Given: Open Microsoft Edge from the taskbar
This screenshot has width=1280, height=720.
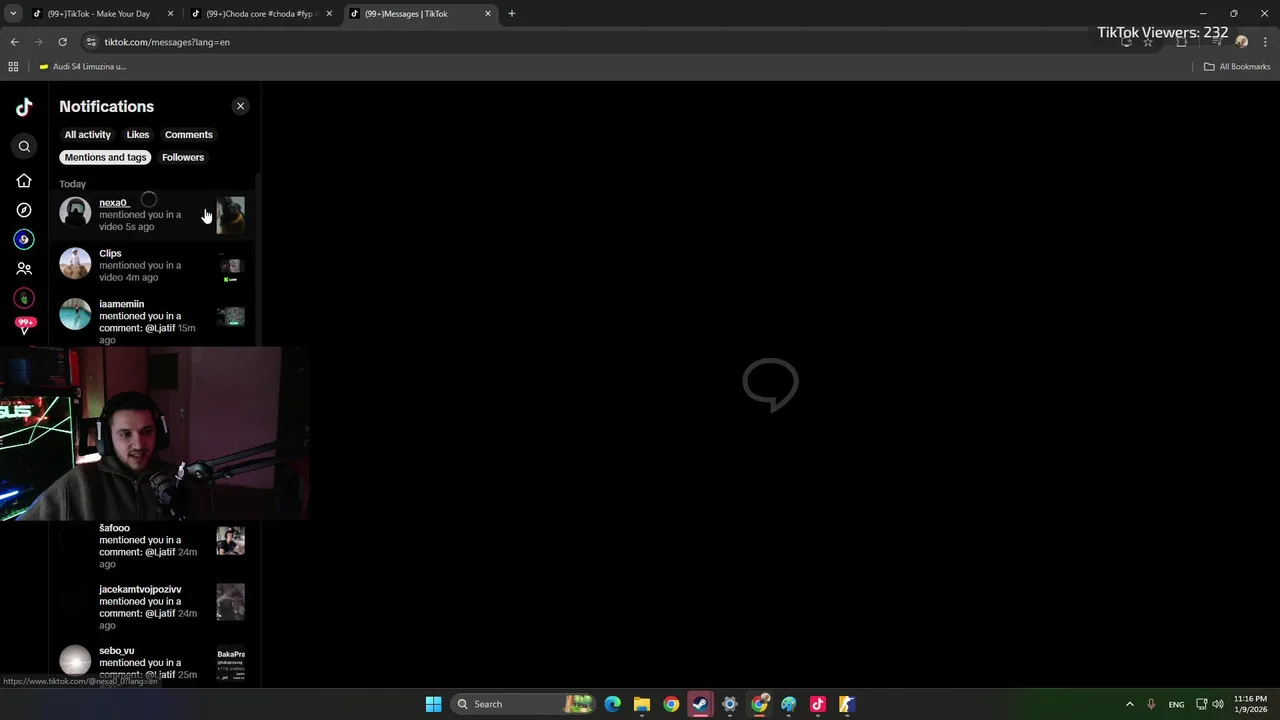Looking at the screenshot, I should (x=612, y=704).
